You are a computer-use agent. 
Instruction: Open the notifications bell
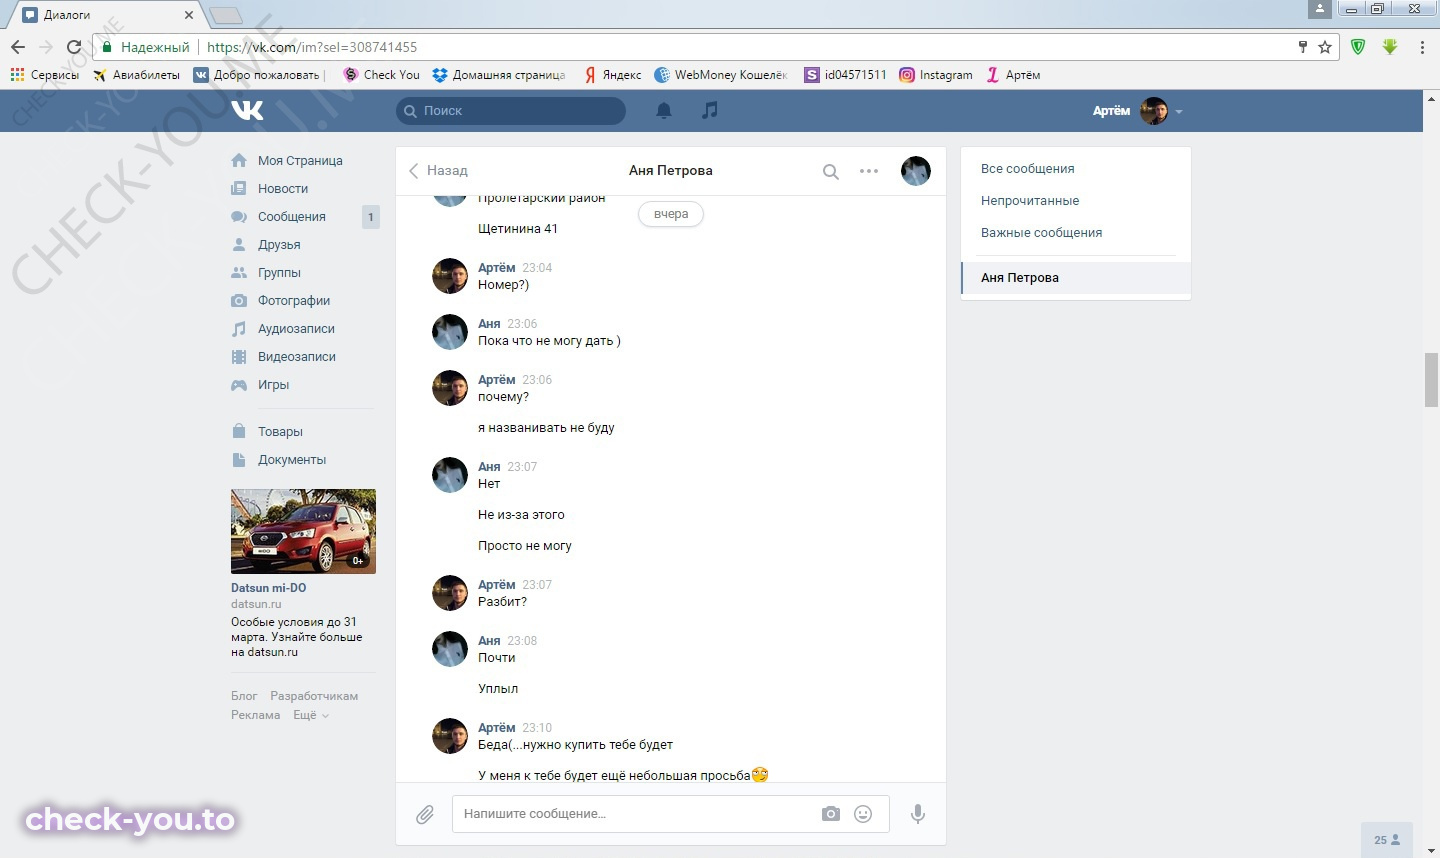[x=663, y=111]
